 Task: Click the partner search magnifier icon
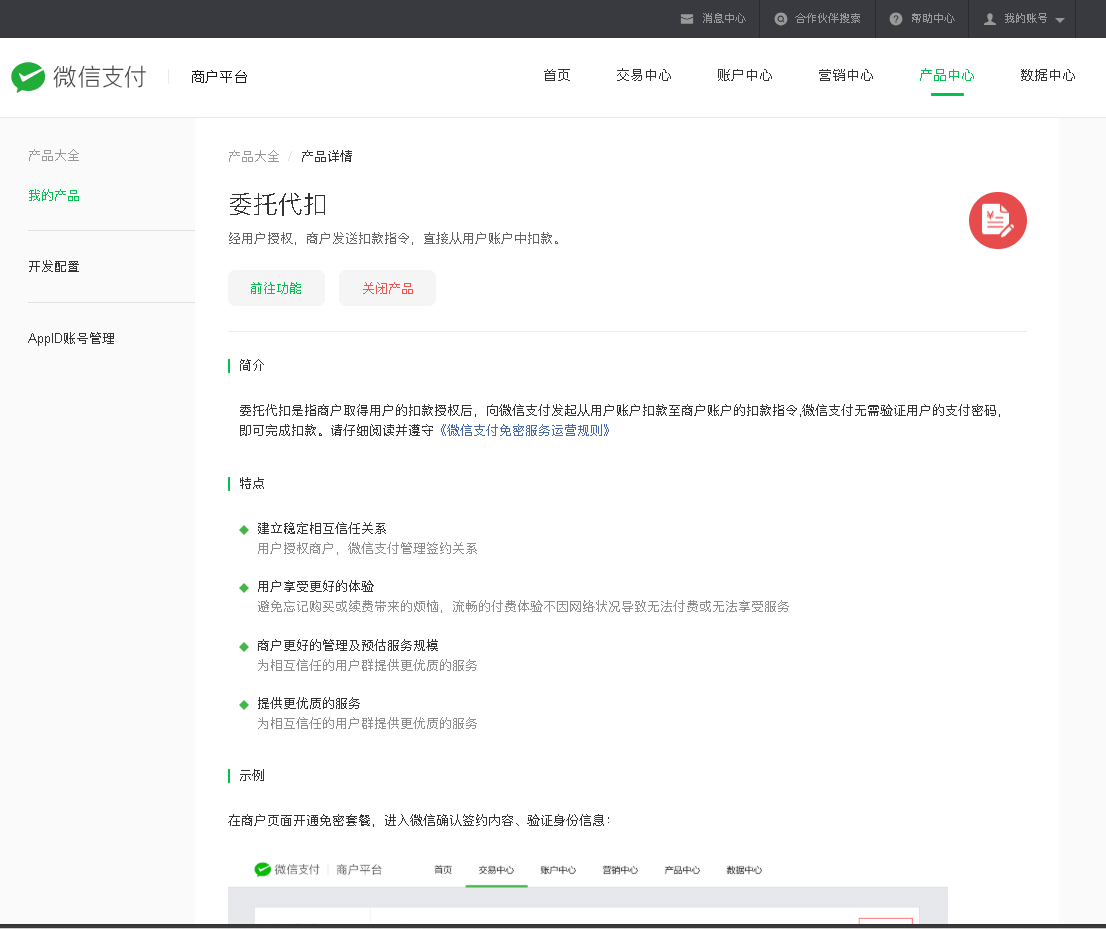[781, 19]
